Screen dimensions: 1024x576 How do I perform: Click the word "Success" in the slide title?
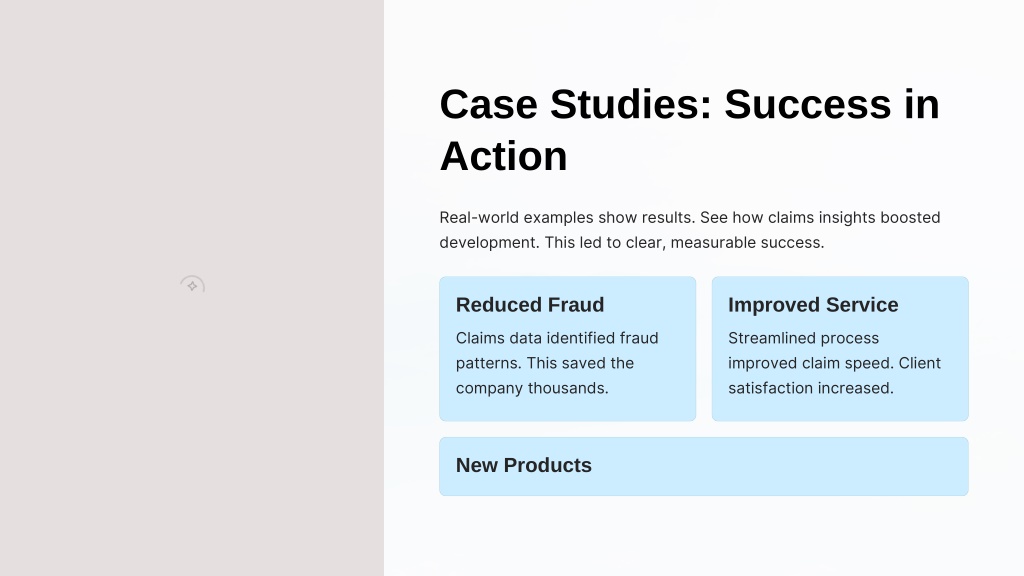pos(808,104)
